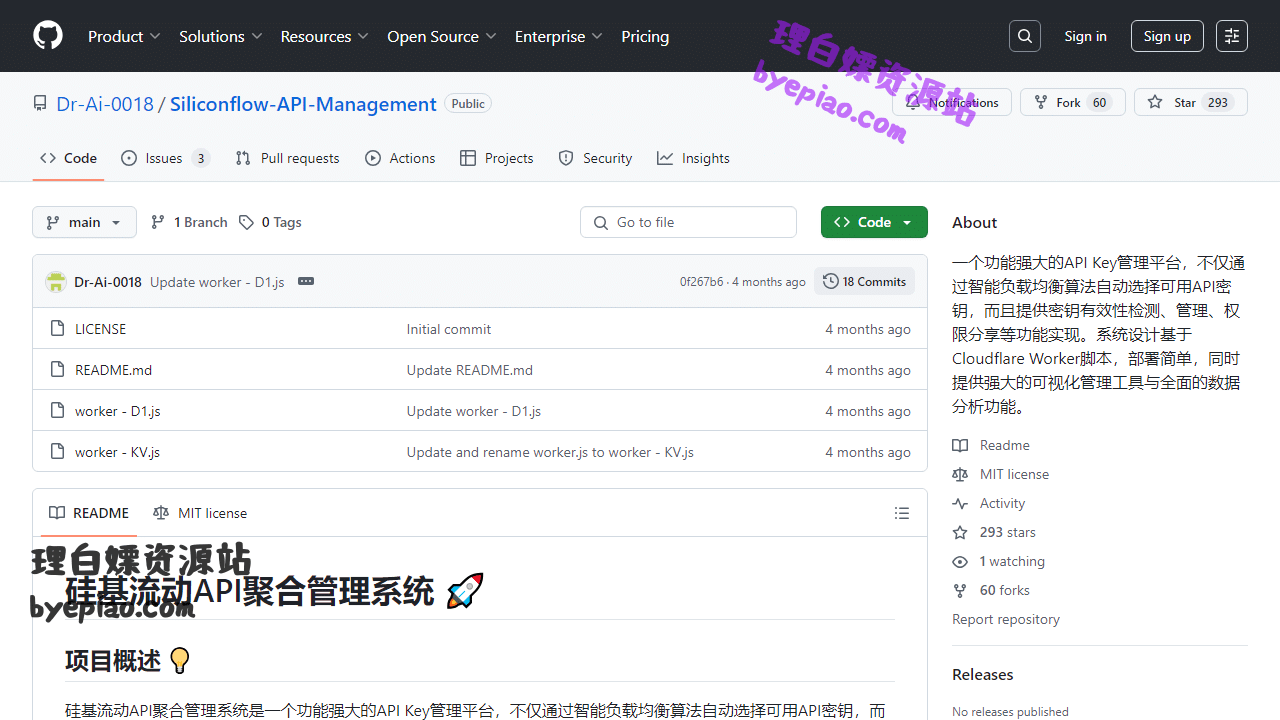Viewport: 1280px width, 720px height.
Task: Click the scale icon beside MIT license in About
Action: [x=960, y=474]
